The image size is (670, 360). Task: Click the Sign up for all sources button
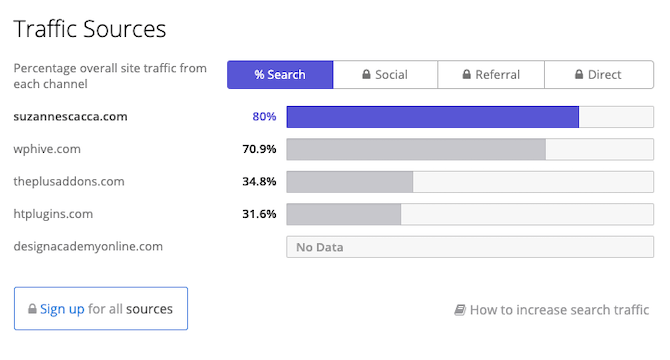coord(101,308)
